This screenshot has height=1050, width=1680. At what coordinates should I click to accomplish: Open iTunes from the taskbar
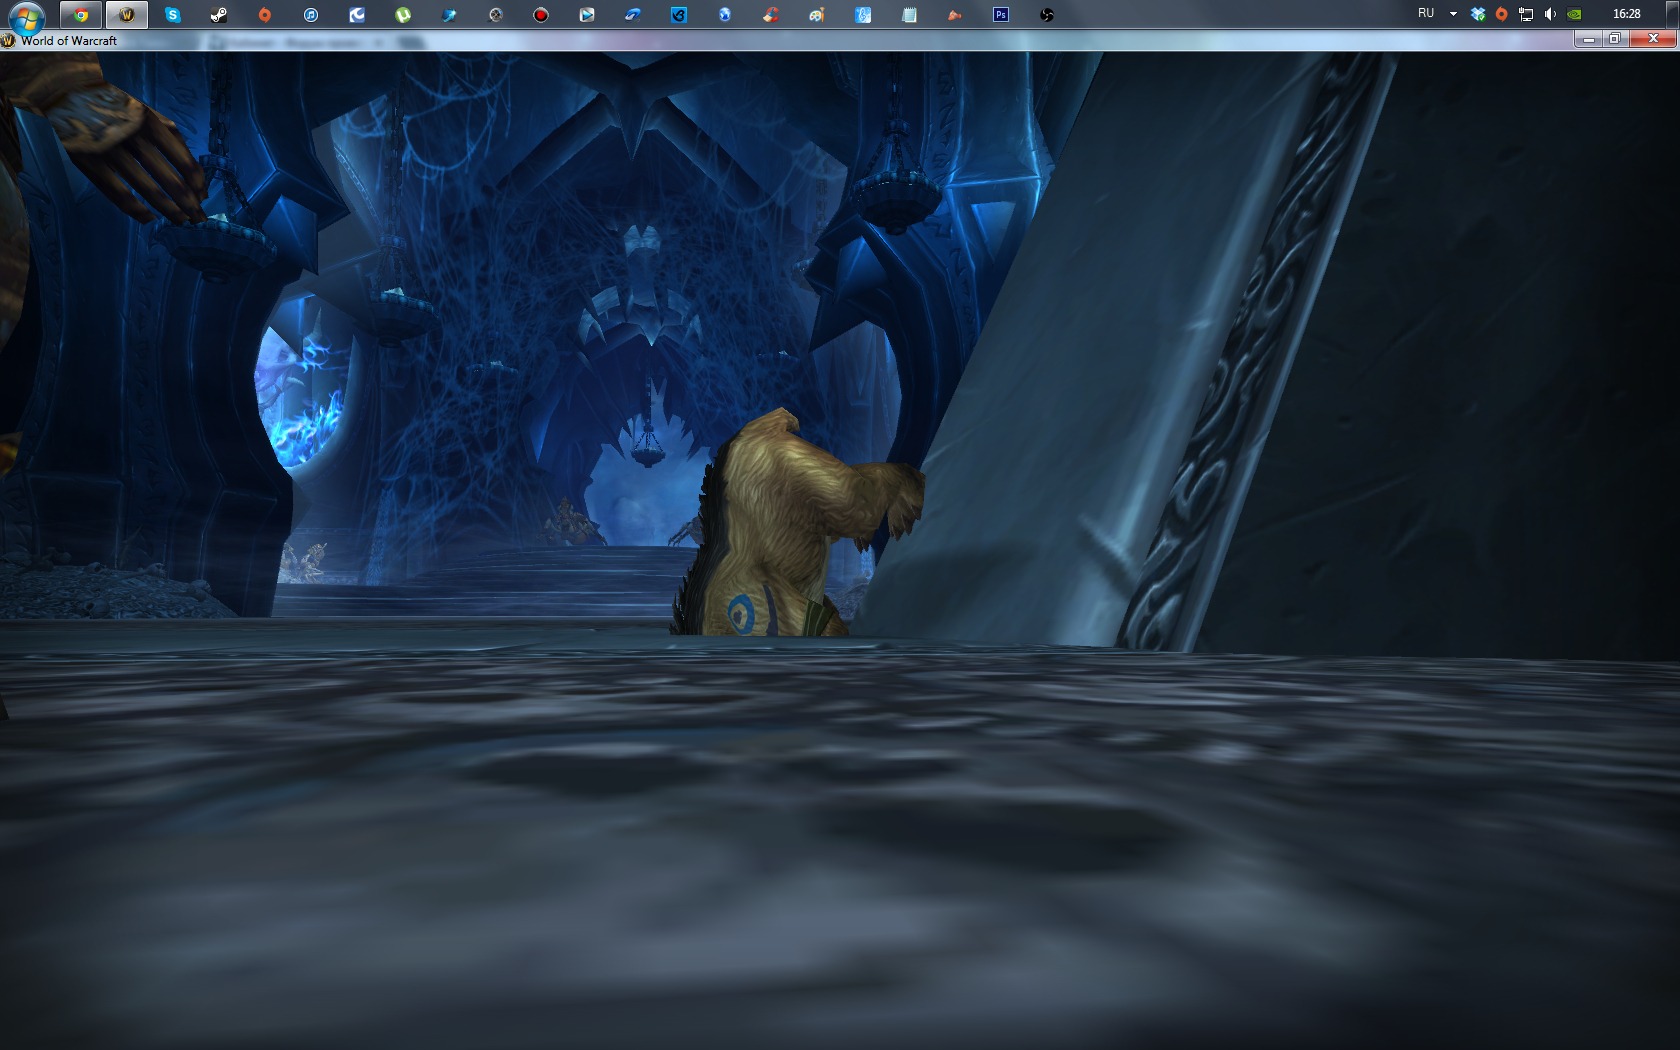(x=311, y=14)
